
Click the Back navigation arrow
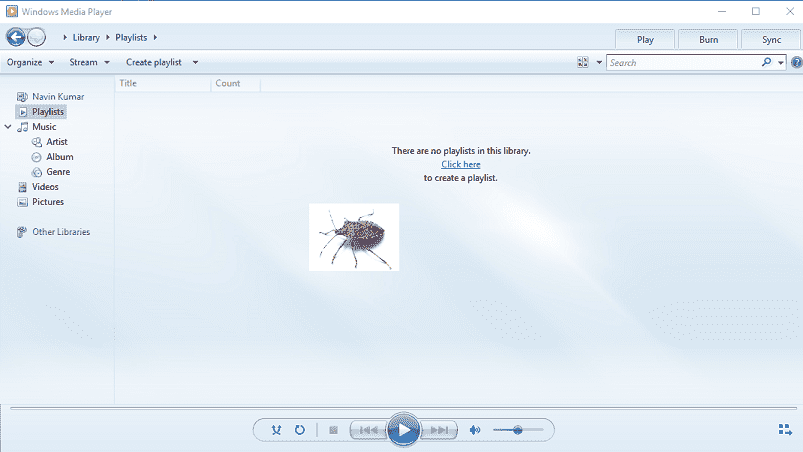[x=15, y=37]
